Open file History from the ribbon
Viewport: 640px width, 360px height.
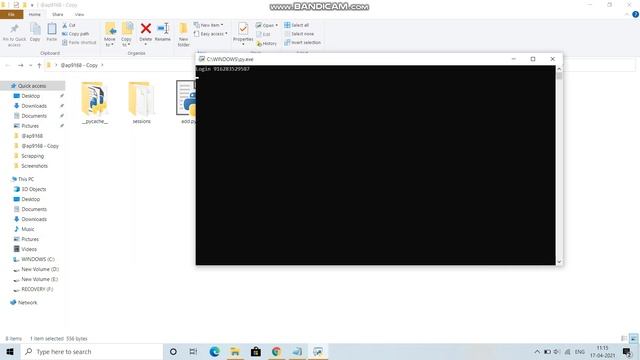click(x=267, y=43)
